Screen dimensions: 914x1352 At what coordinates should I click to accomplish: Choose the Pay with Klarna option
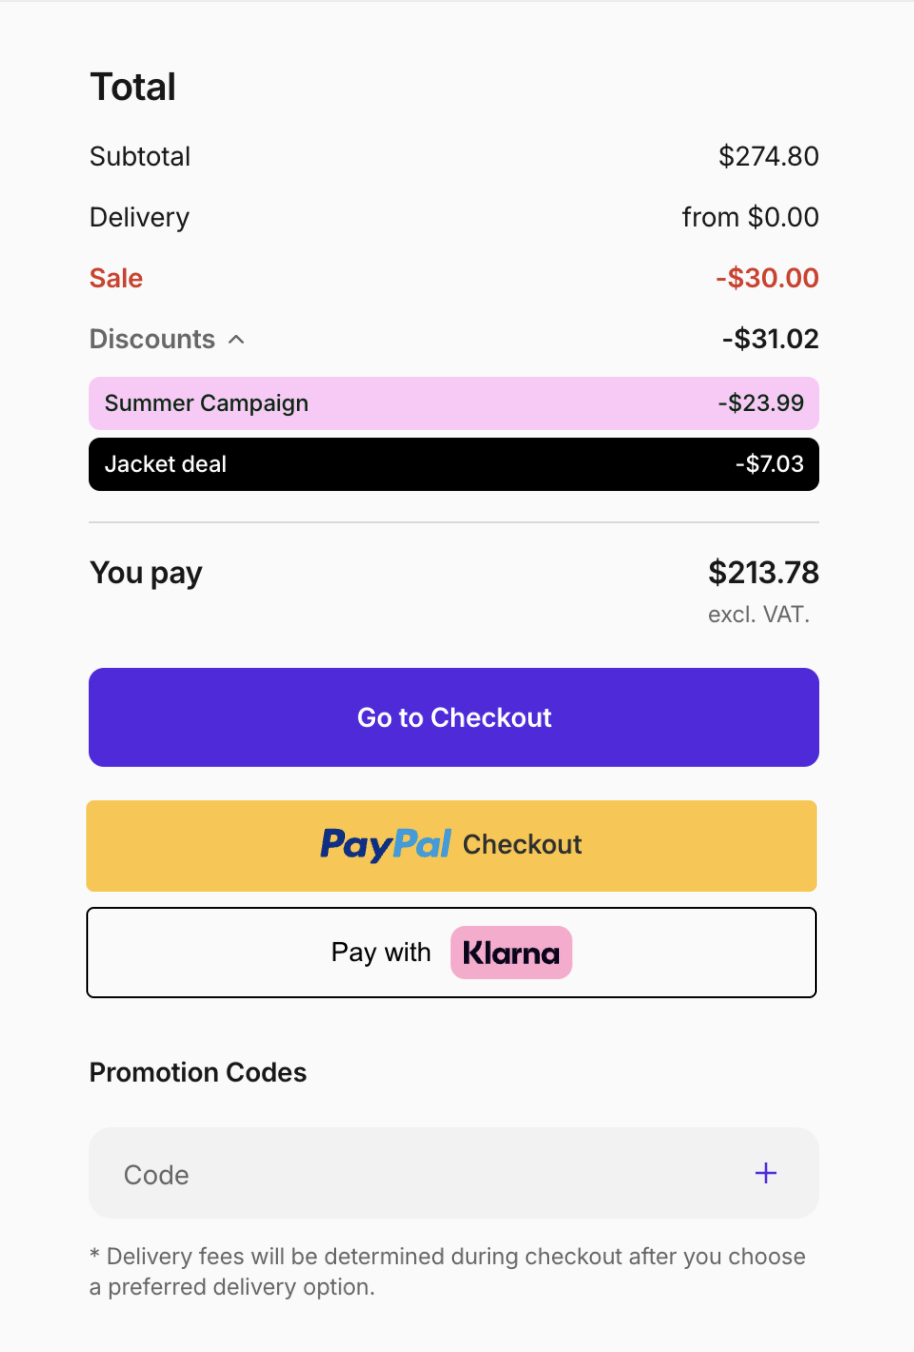pyautogui.click(x=452, y=953)
